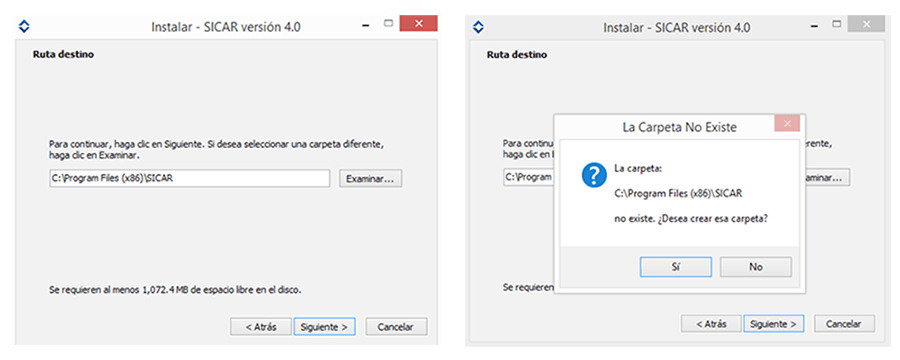Click the SICAR logo icon in the right installer title bar

point(479,26)
